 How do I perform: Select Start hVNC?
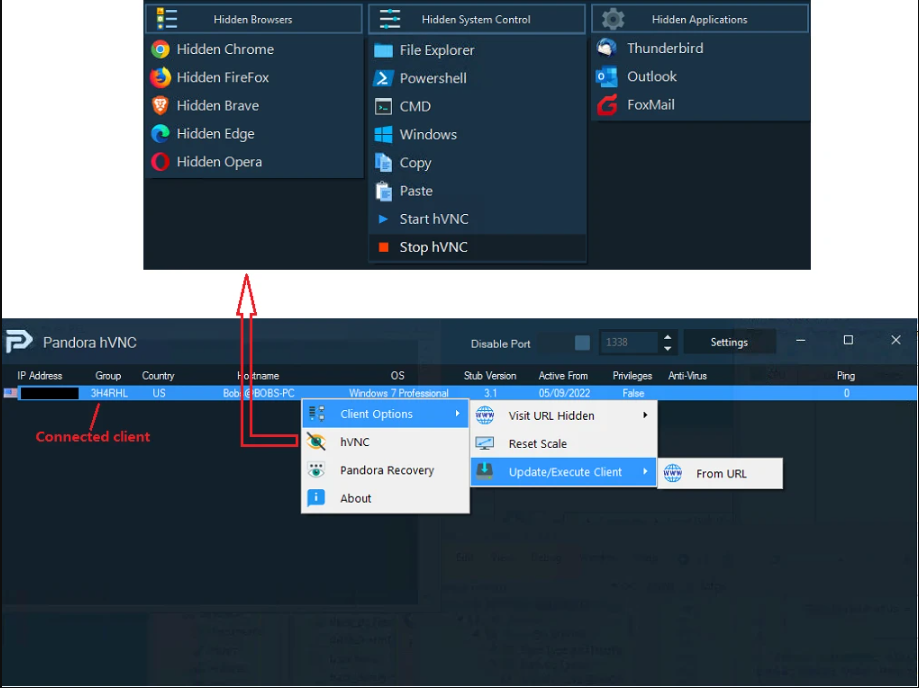coord(433,218)
